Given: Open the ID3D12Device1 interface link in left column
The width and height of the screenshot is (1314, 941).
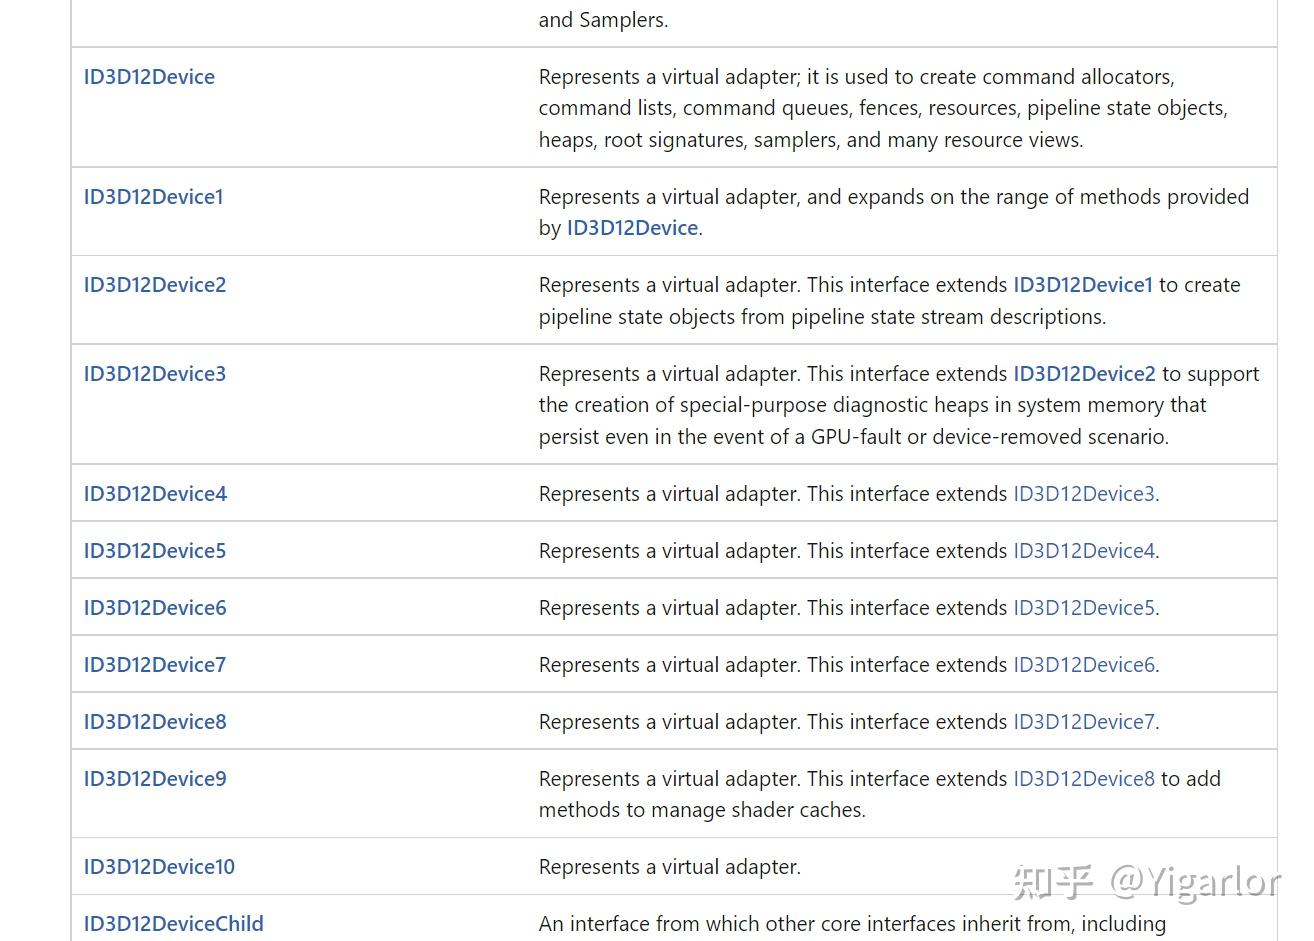Looking at the screenshot, I should 153,197.
